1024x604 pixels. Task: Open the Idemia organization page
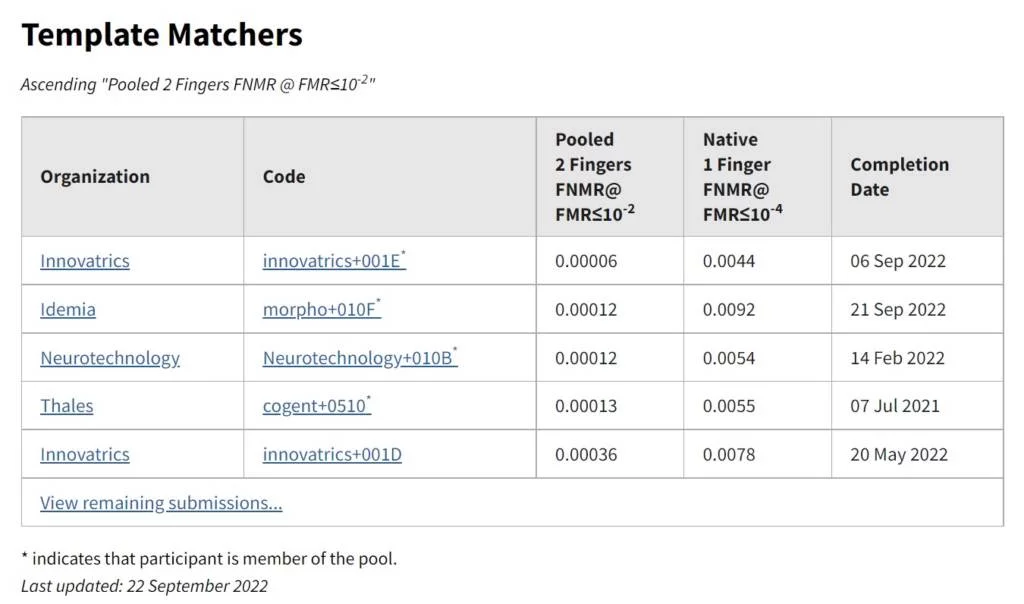click(67, 309)
